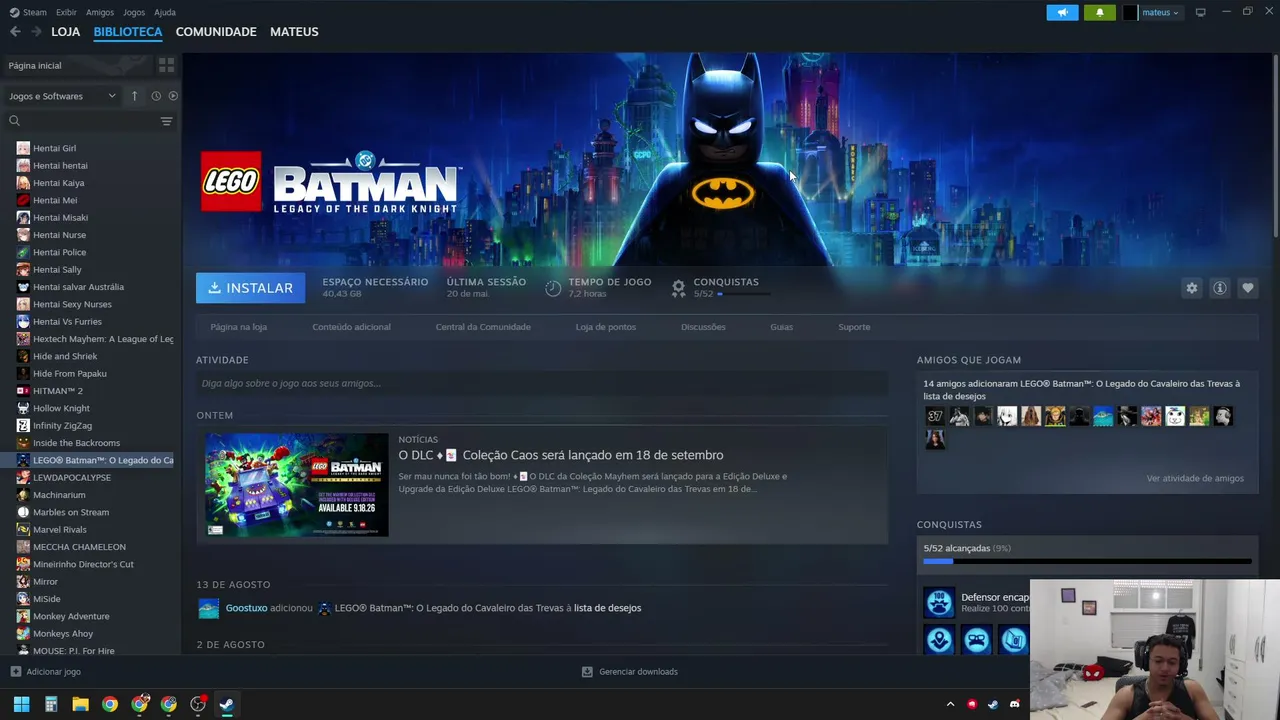Go to the LOJA tab
Image resolution: width=1280 pixels, height=720 pixels.
[x=66, y=32]
